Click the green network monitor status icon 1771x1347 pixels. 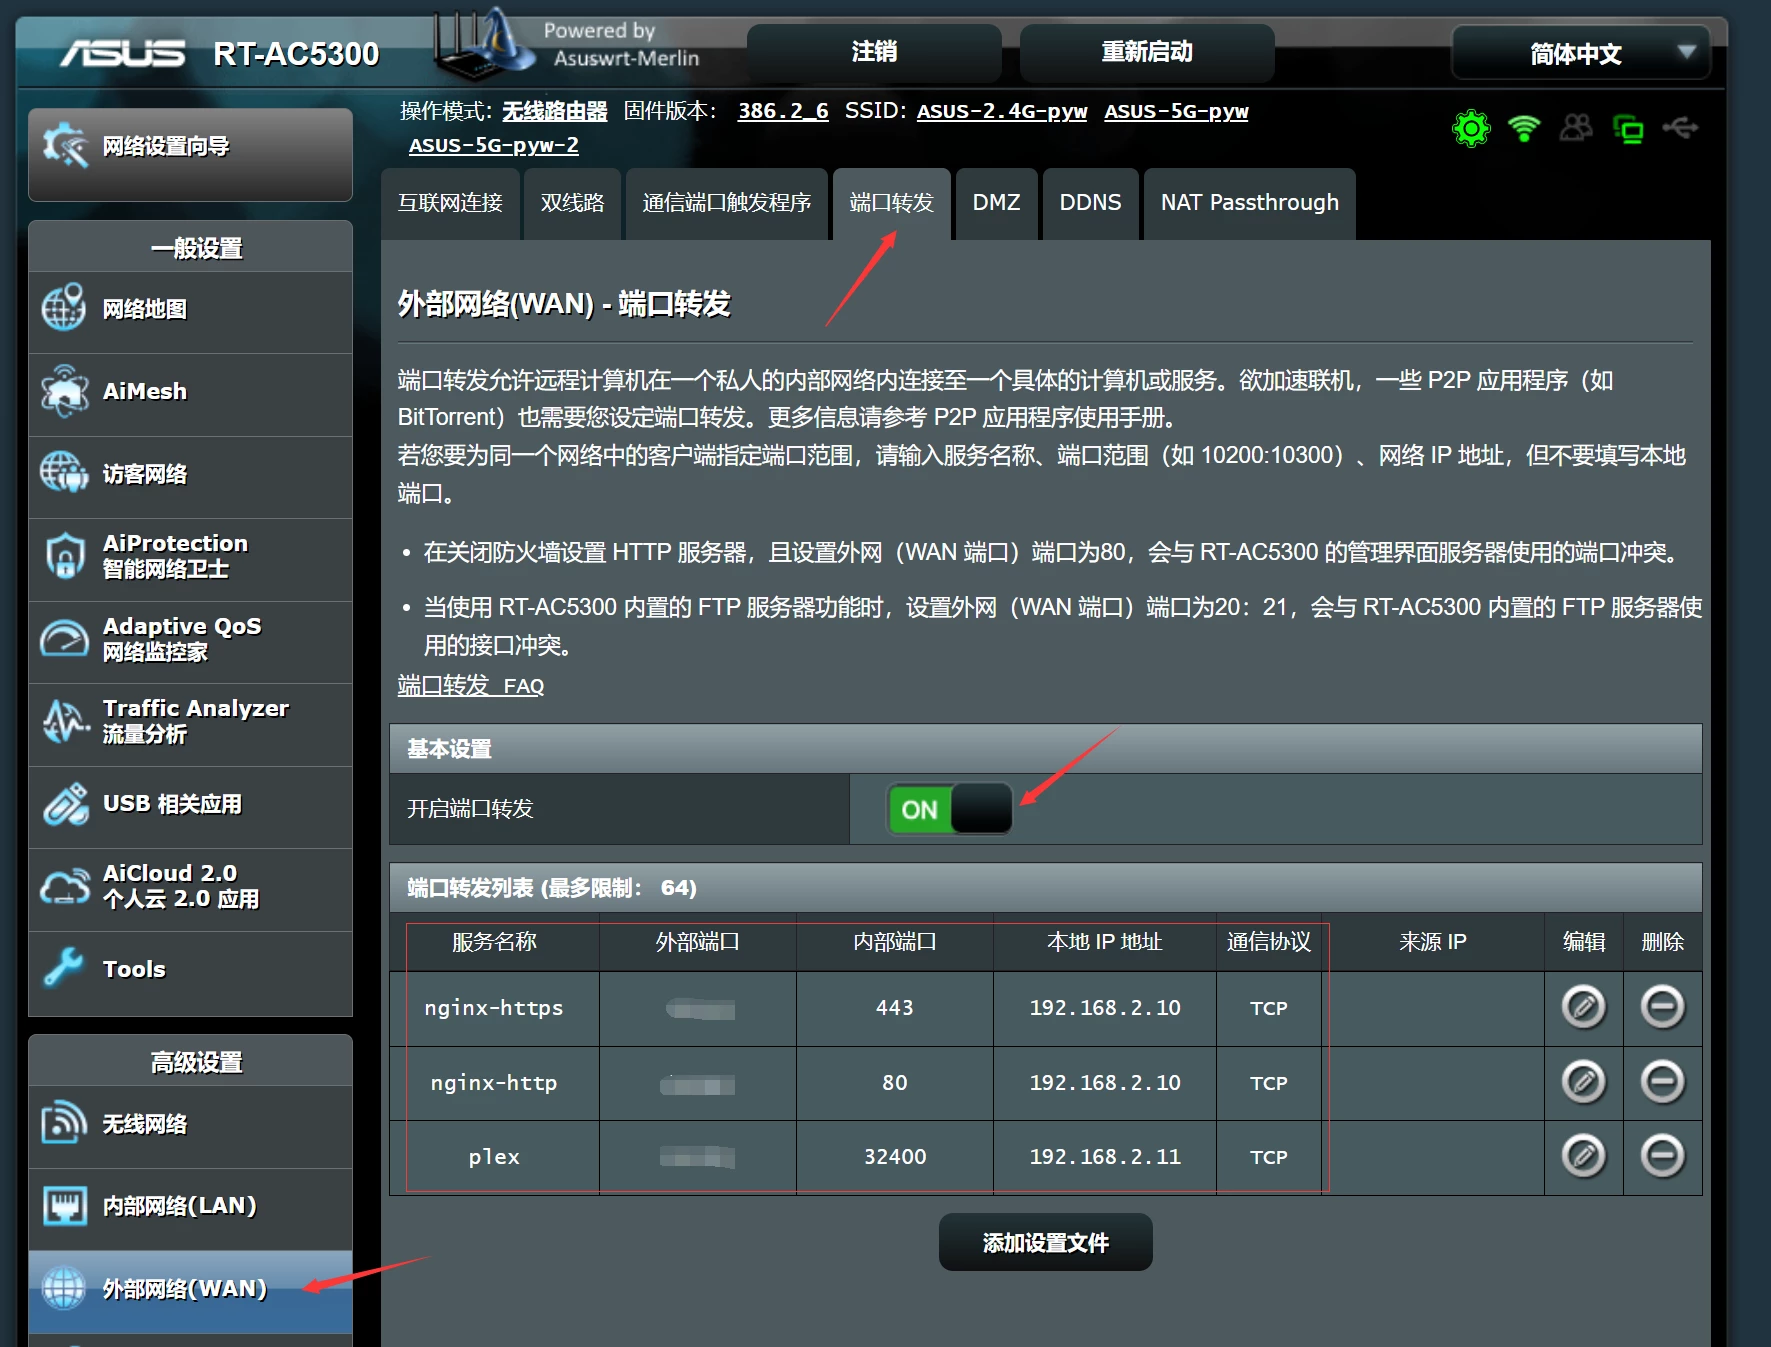click(1628, 129)
